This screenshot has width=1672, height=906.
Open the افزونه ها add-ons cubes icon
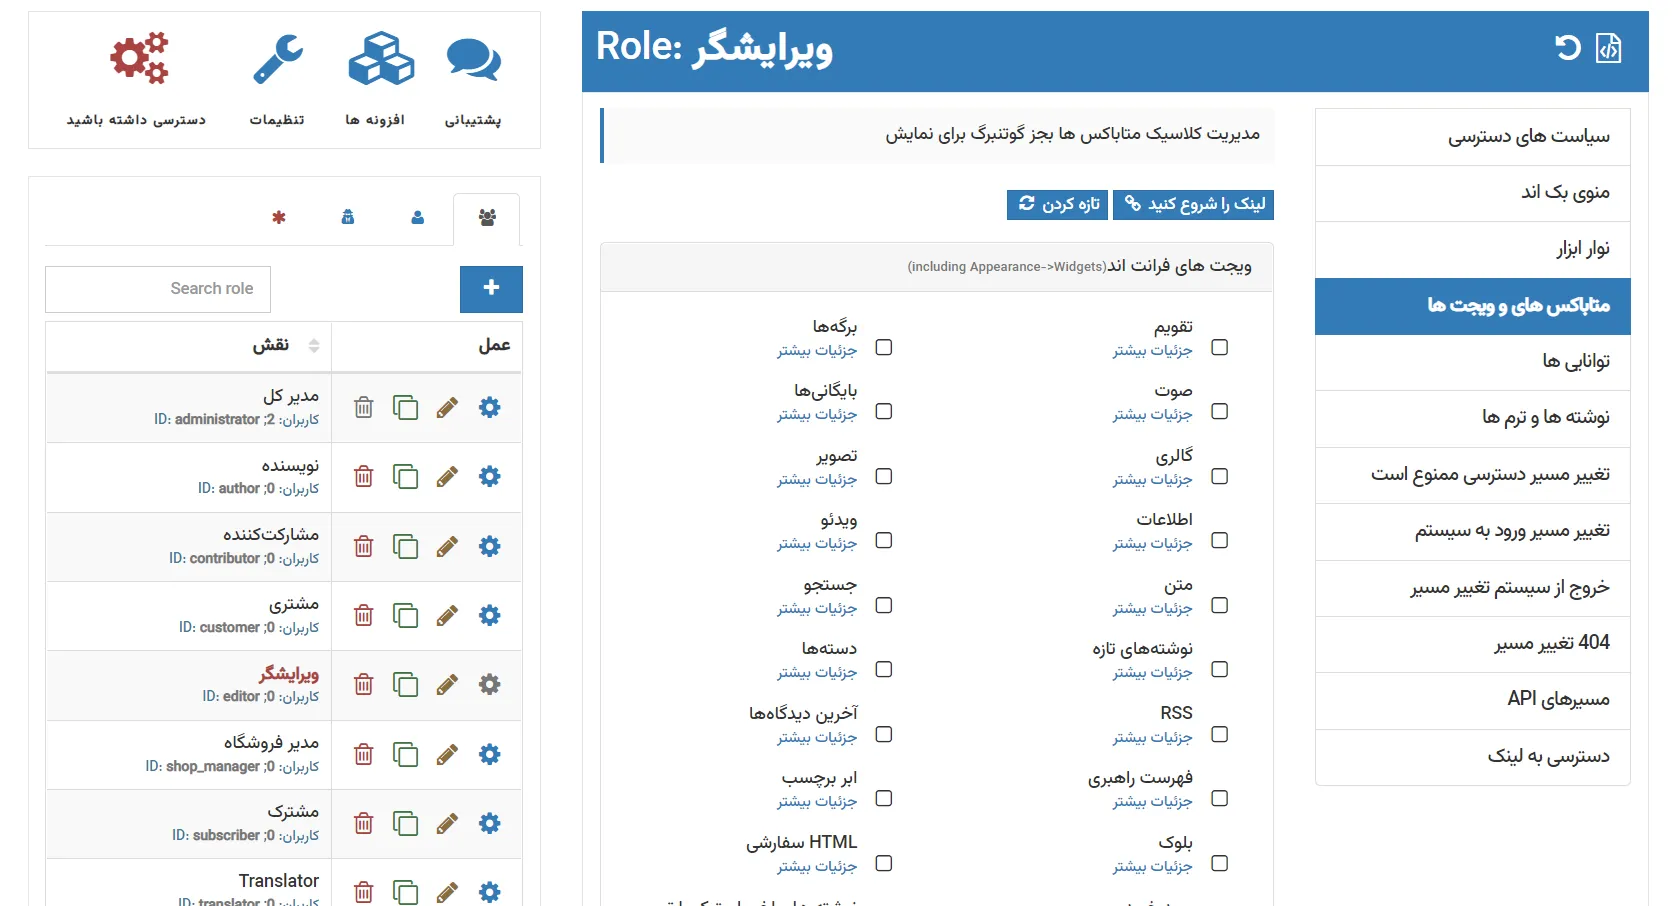coord(381,58)
